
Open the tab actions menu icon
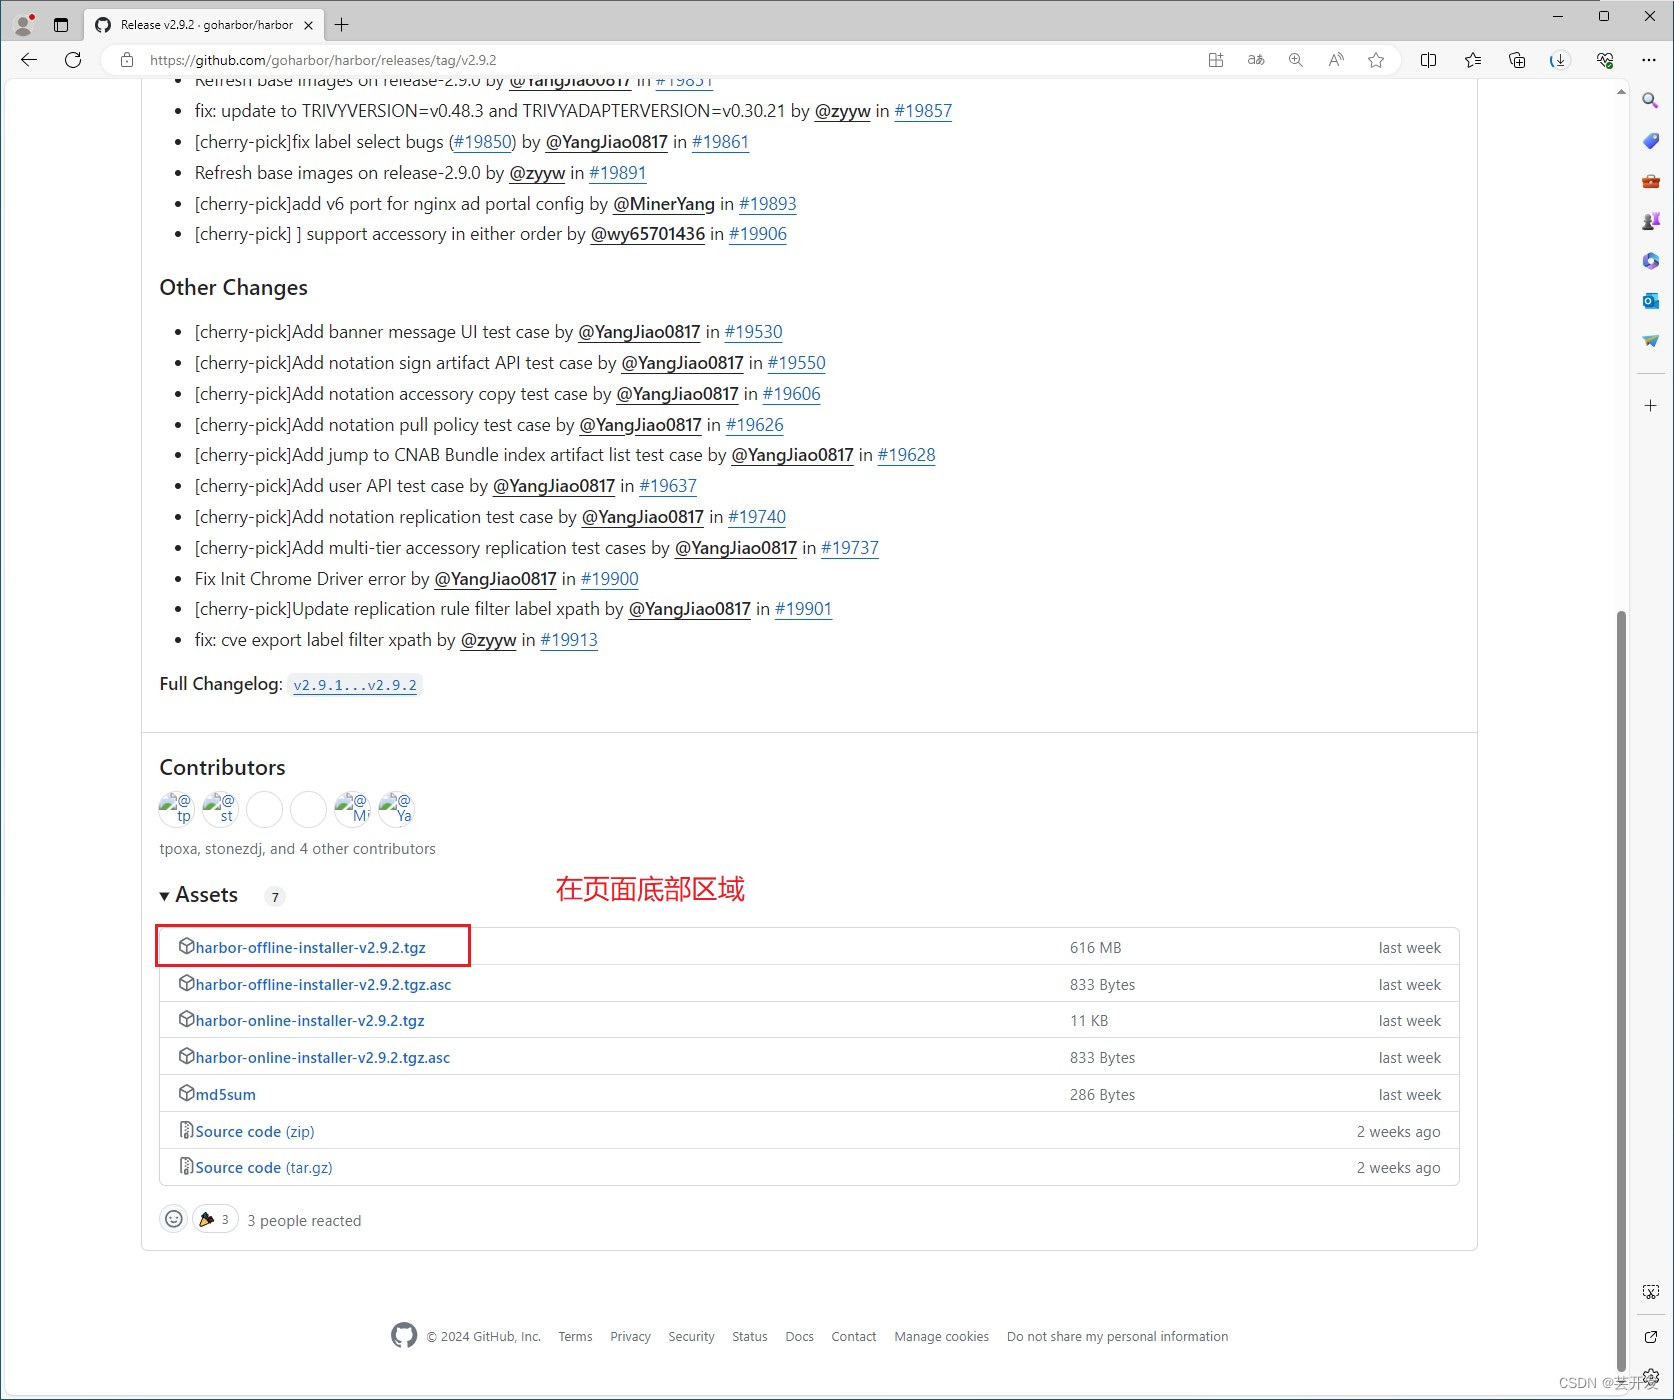point(61,25)
